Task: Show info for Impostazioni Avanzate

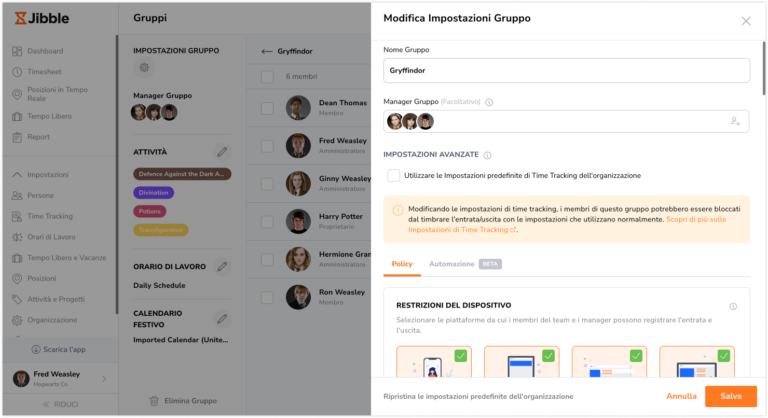Action: (x=487, y=155)
